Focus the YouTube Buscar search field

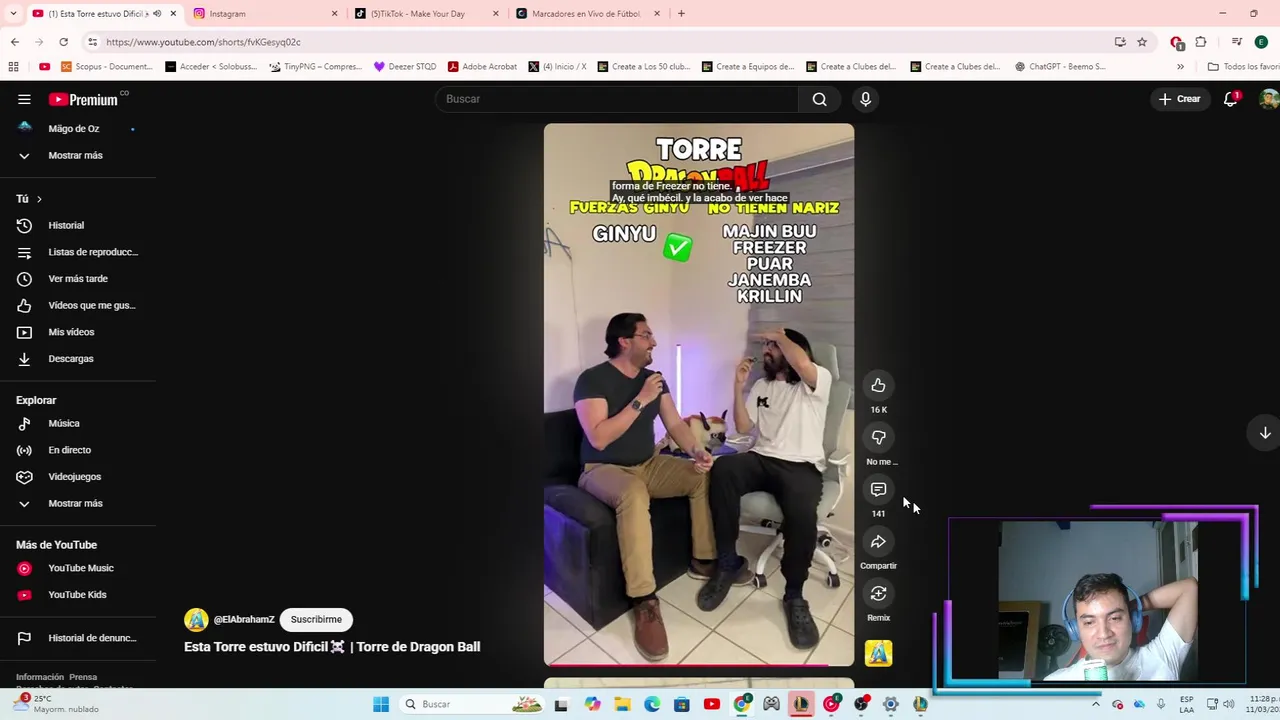click(617, 99)
